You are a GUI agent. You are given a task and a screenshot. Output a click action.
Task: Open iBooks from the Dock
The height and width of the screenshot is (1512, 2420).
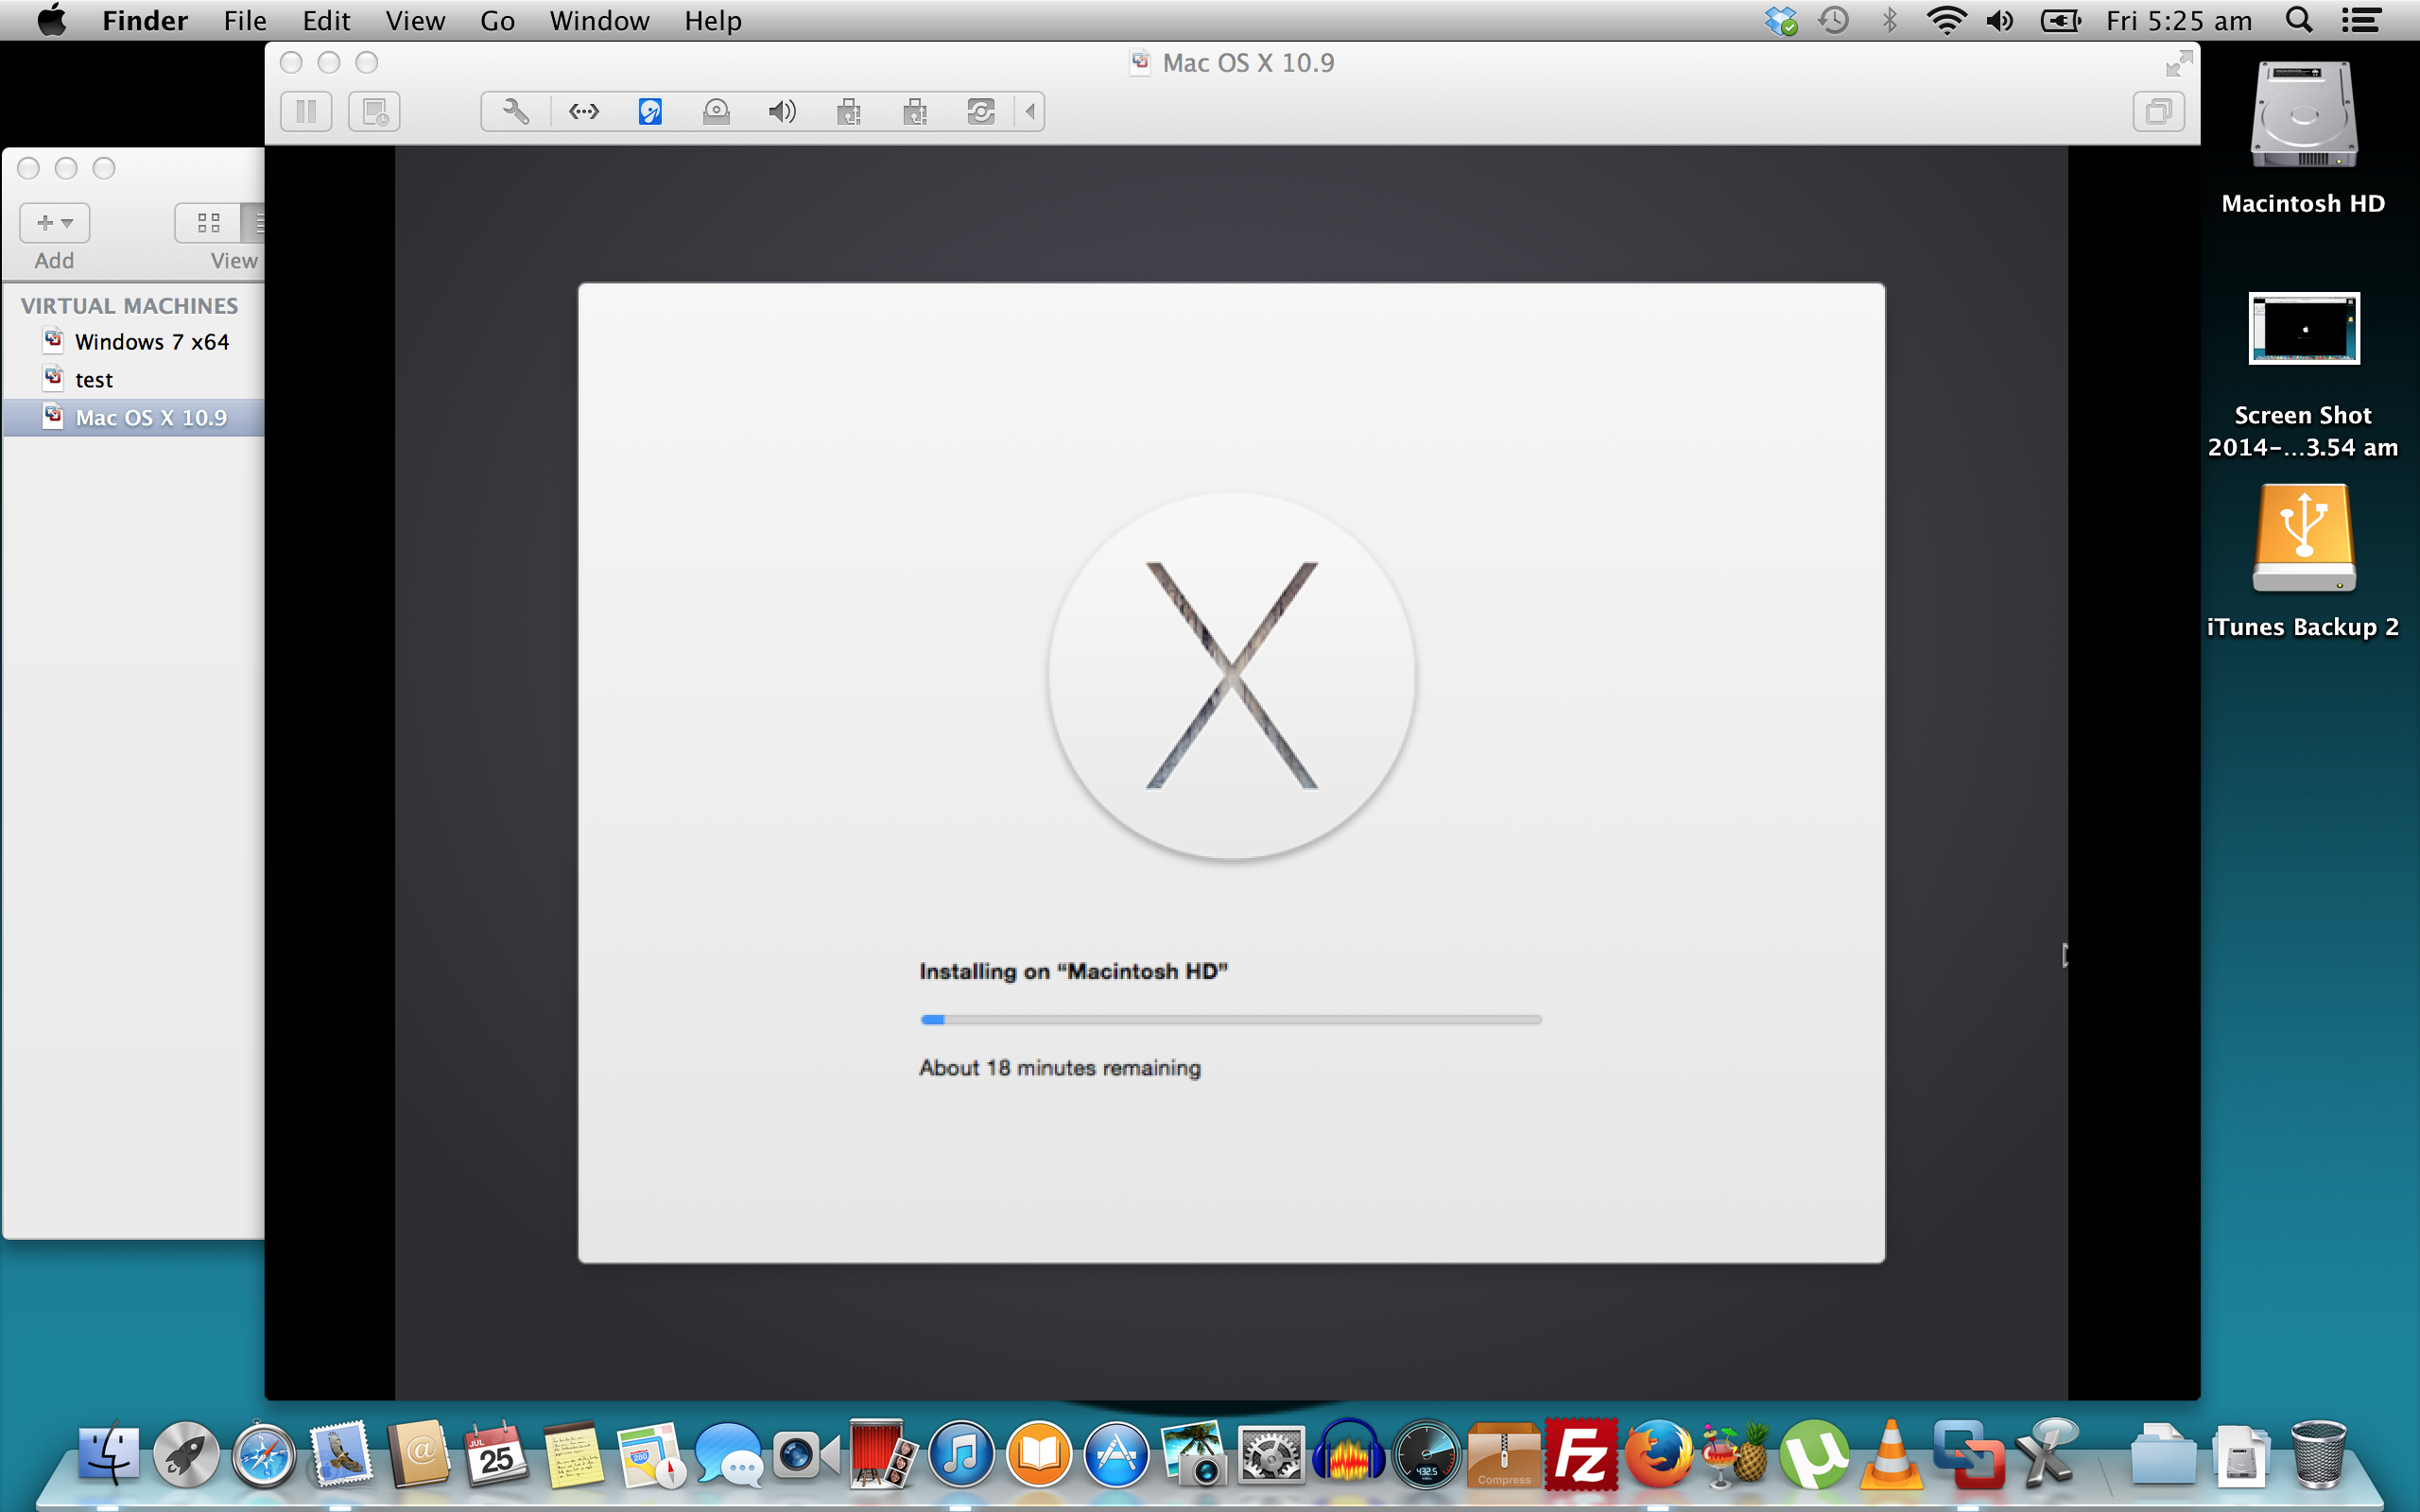pyautogui.click(x=1039, y=1454)
